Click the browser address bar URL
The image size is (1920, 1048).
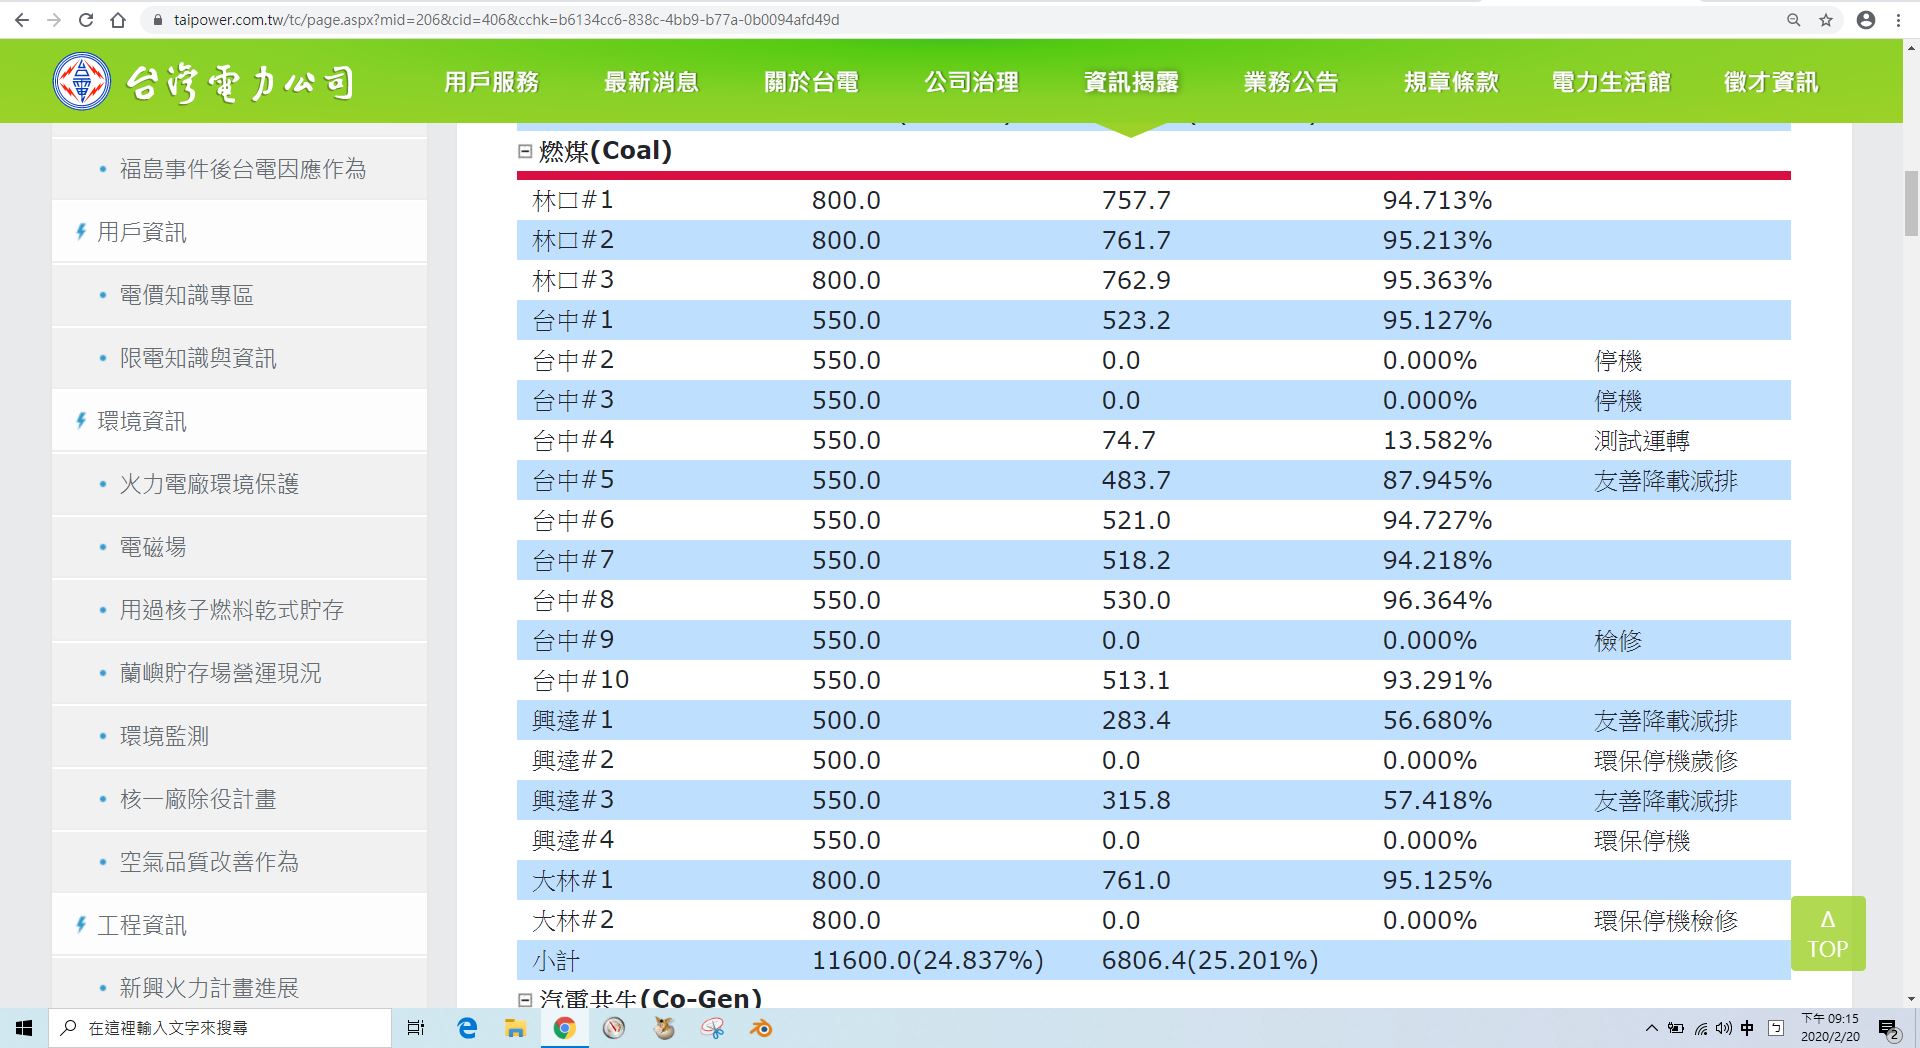(506, 20)
